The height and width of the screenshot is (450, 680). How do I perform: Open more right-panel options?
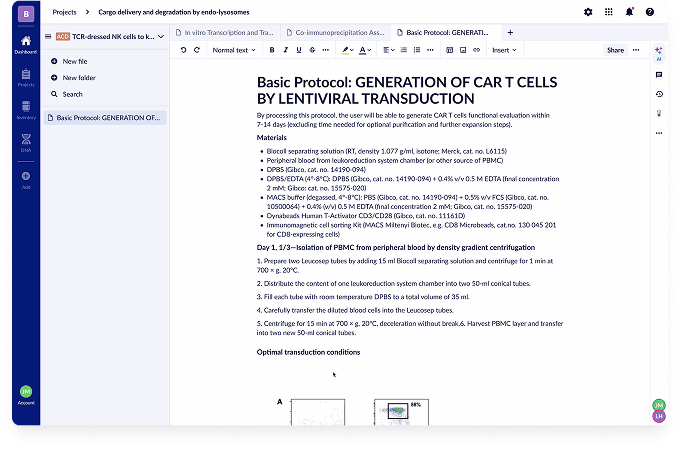point(659,133)
